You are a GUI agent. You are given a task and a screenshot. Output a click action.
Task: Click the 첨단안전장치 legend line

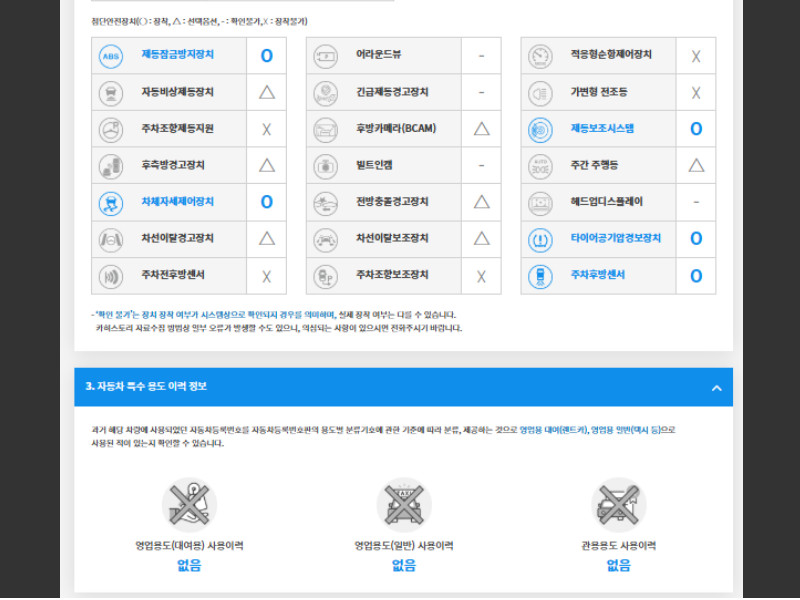coord(199,21)
